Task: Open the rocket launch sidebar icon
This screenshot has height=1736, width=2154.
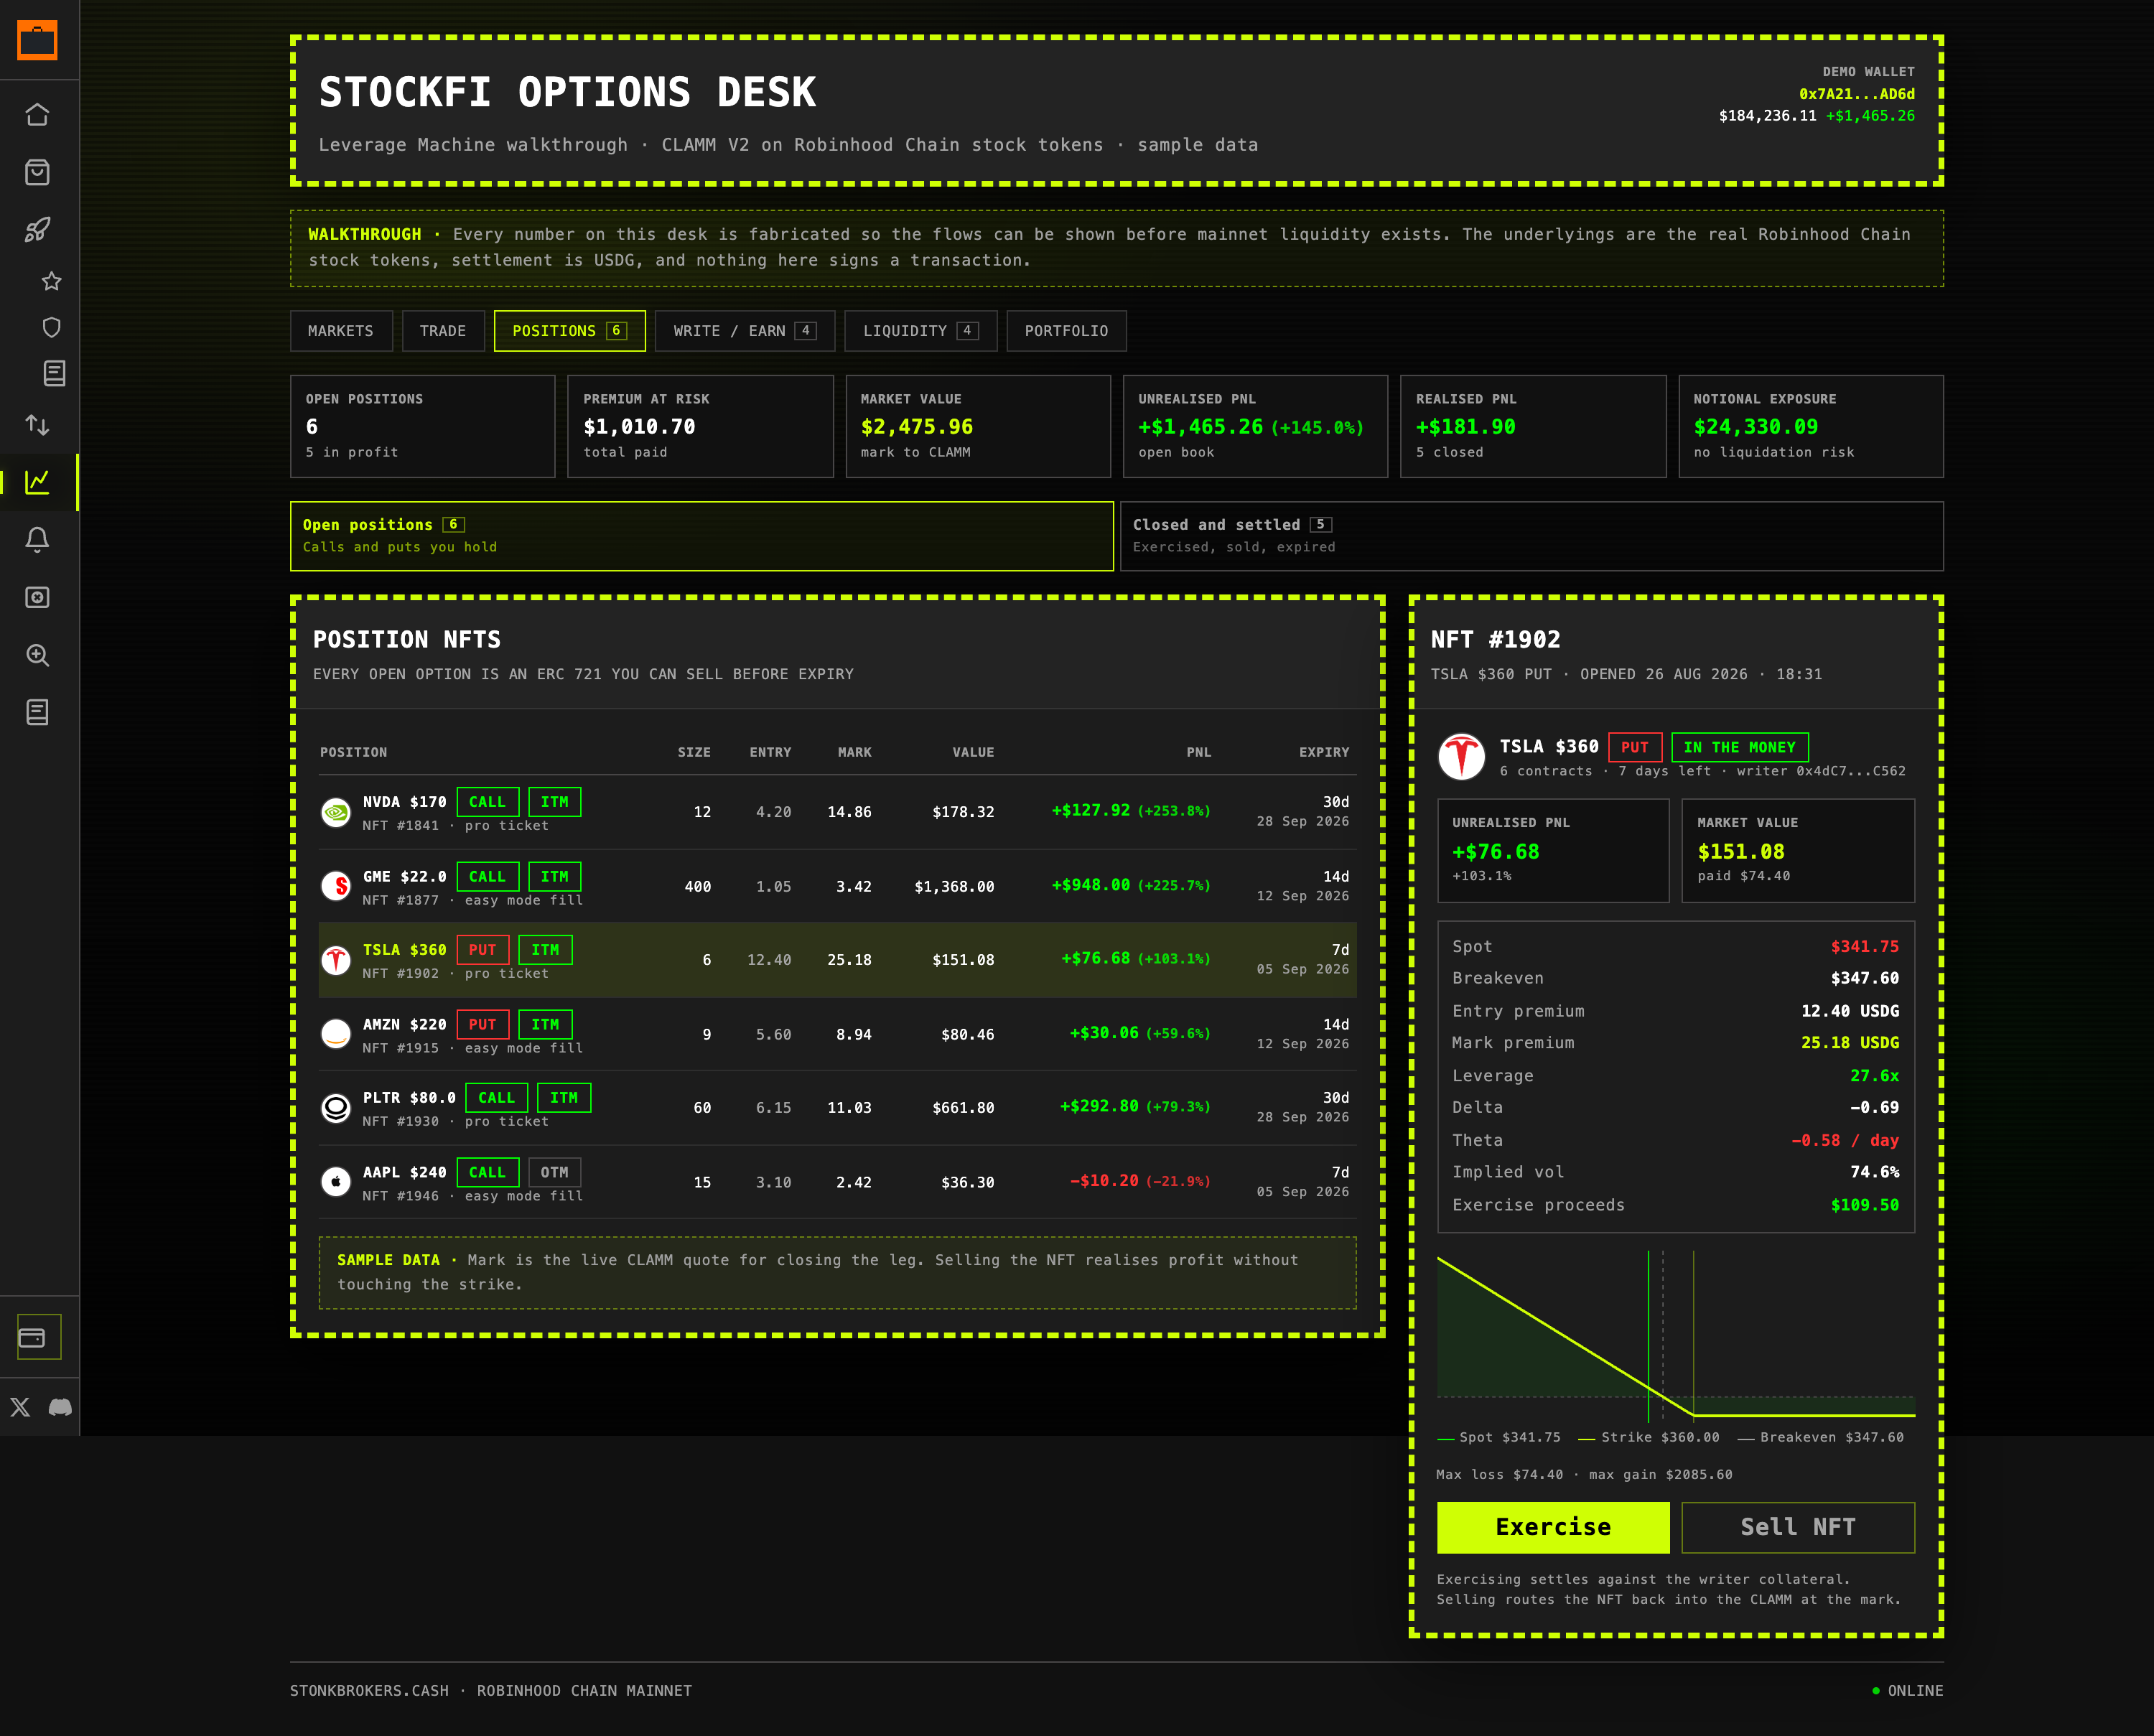Action: click(37, 229)
